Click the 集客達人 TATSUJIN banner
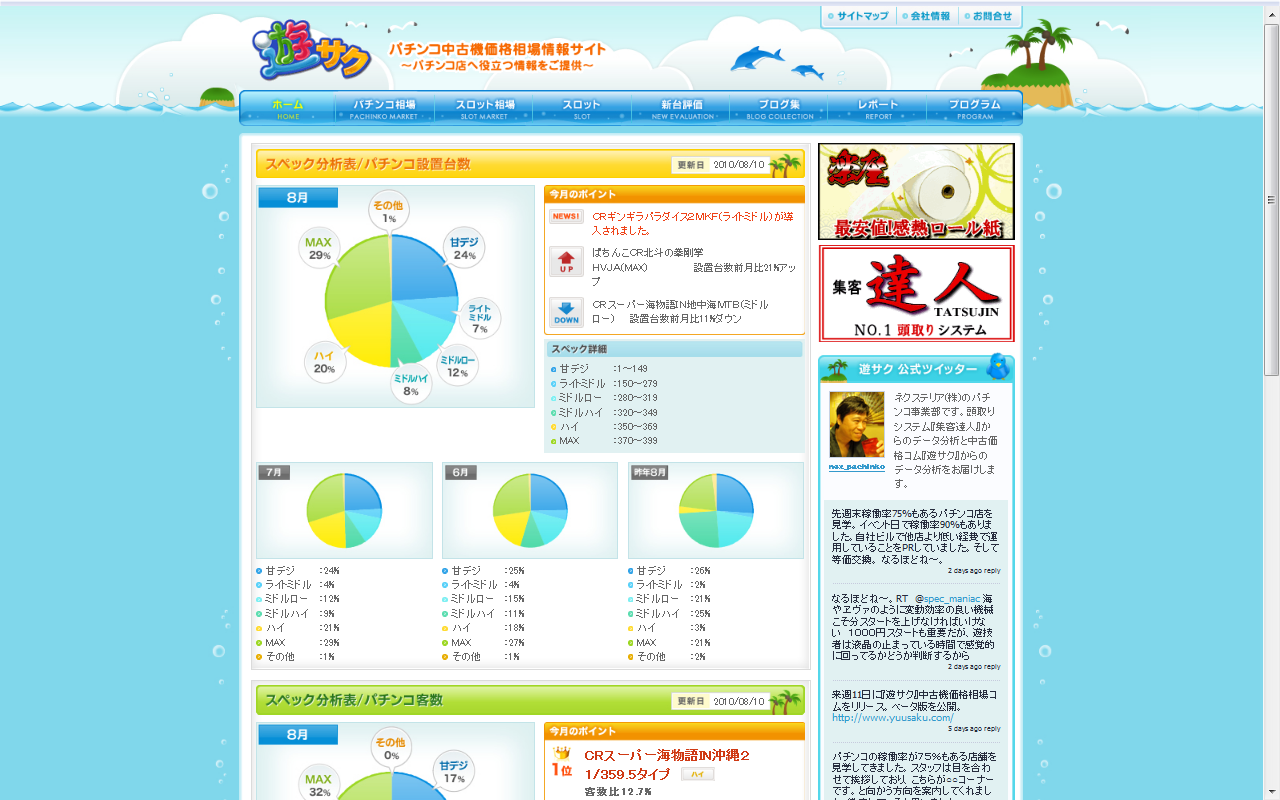The width and height of the screenshot is (1280, 800). click(x=916, y=293)
